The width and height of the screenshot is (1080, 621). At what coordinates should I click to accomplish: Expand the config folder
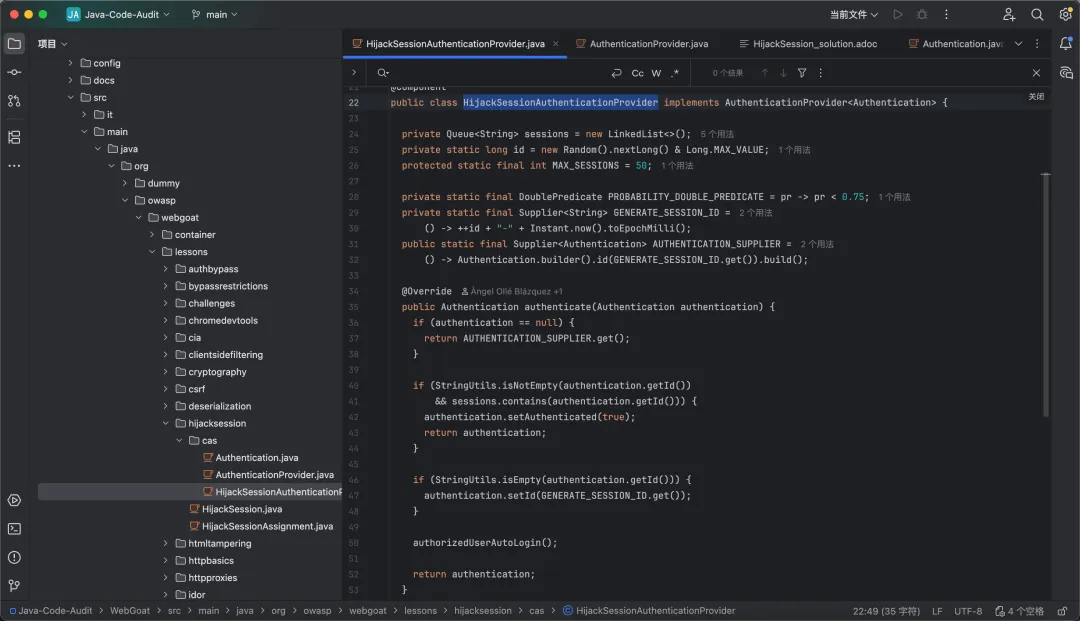click(x=70, y=63)
